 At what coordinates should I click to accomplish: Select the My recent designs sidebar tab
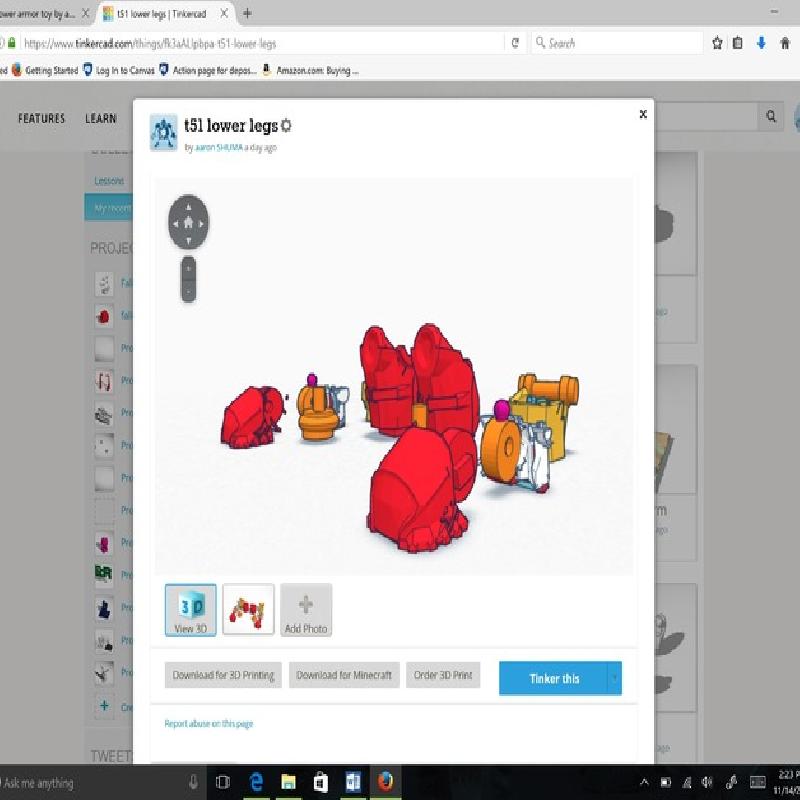point(109,208)
